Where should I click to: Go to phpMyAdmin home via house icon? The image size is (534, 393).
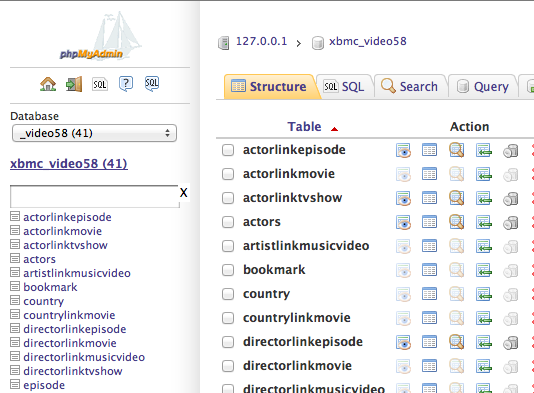(48, 84)
